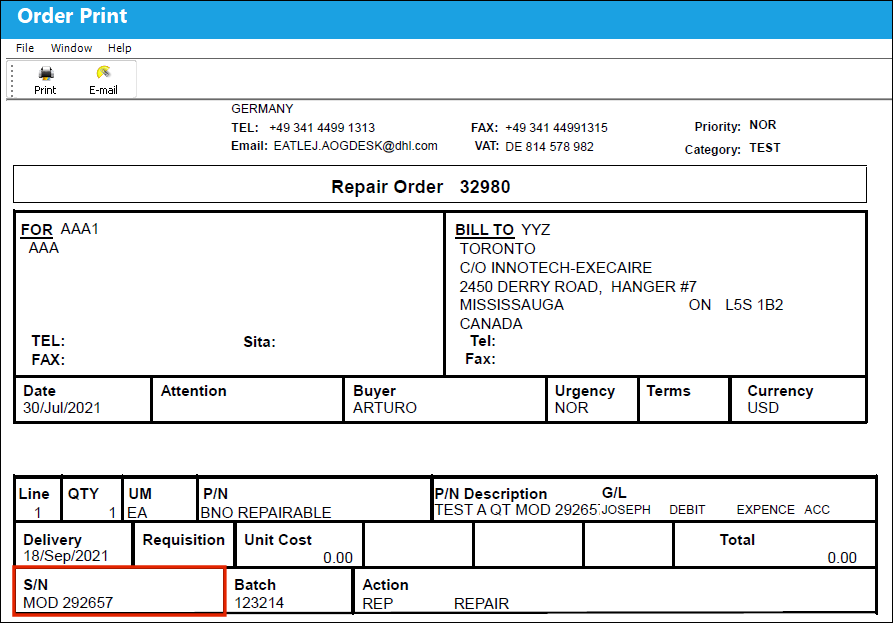This screenshot has height=623, width=893.
Task: Click the street address 2450 DERRY ROAD
Action: click(530, 286)
